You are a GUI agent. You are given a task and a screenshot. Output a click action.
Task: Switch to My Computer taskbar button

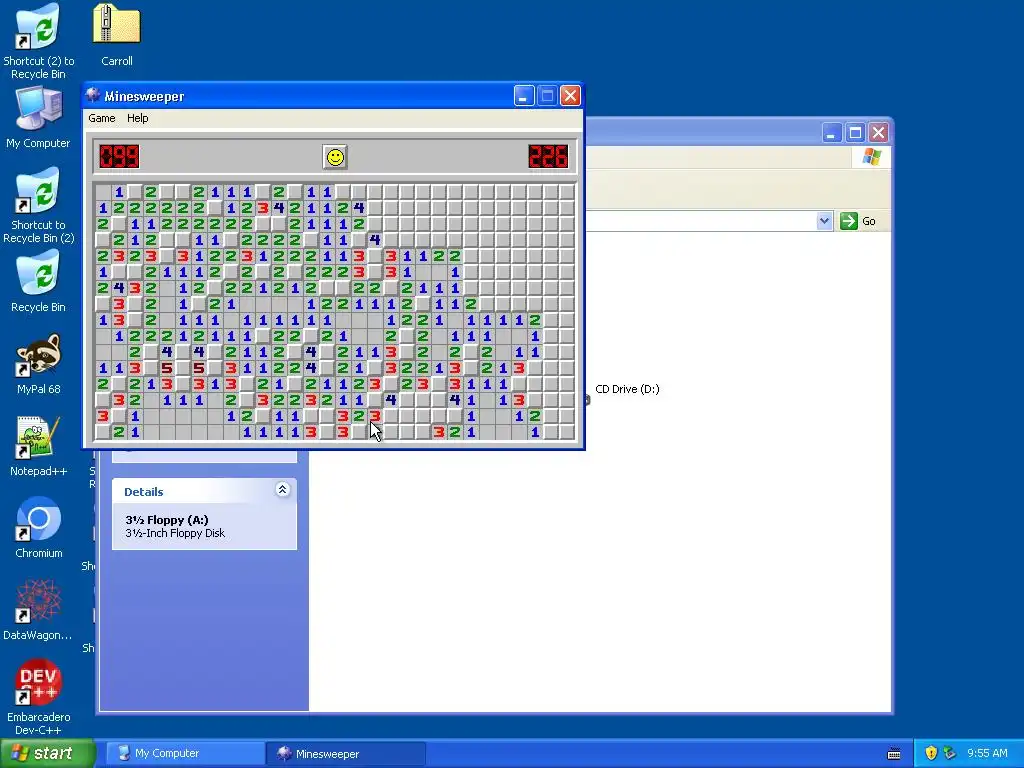point(184,754)
